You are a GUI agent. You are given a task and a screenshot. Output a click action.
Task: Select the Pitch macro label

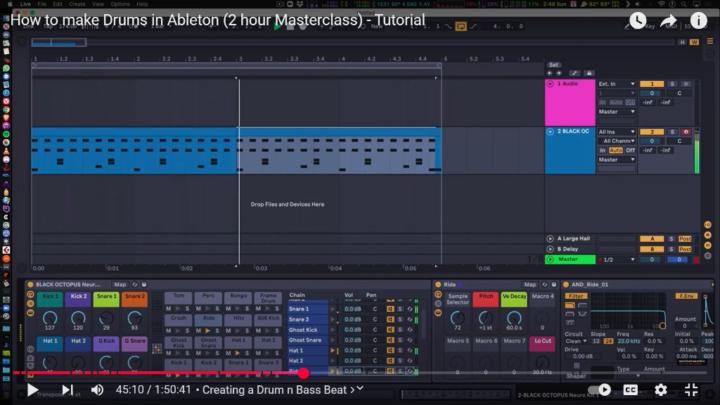[x=486, y=297]
